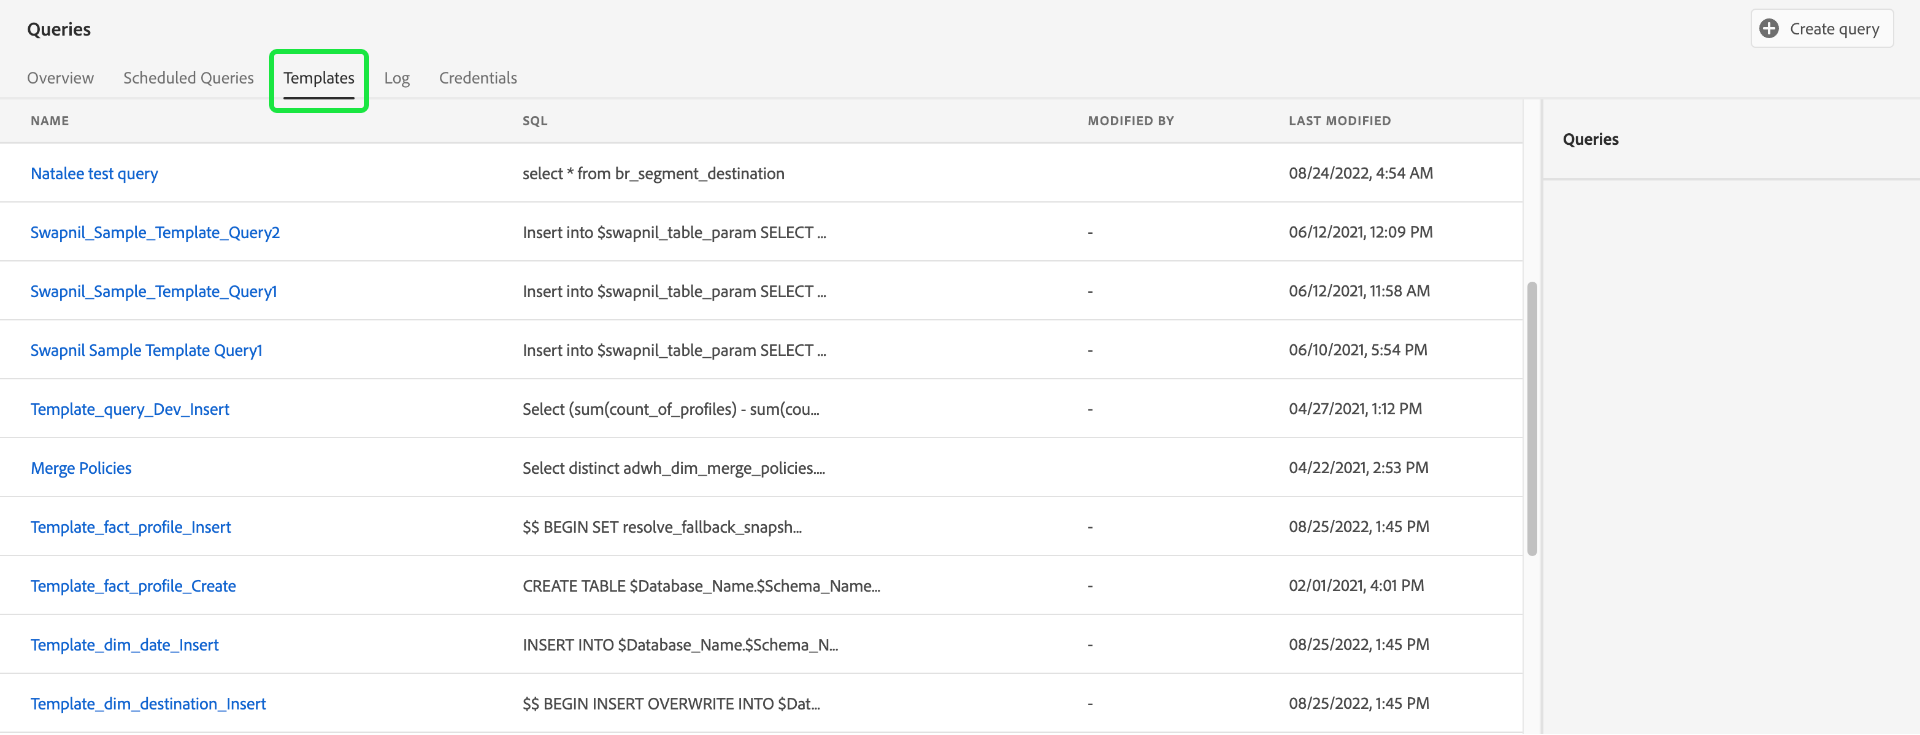The height and width of the screenshot is (735, 1920).
Task: Open the Template_query_Dev_Insert template
Action: click(x=130, y=410)
